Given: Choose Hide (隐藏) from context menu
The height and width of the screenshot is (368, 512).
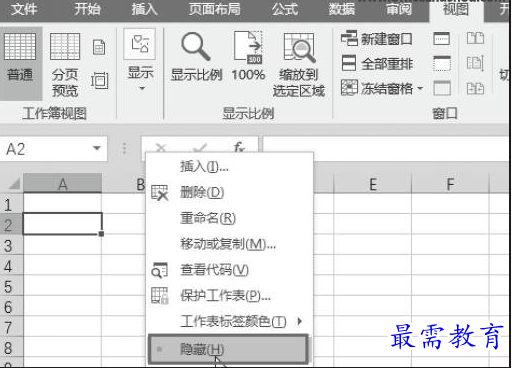Looking at the screenshot, I should click(228, 349).
